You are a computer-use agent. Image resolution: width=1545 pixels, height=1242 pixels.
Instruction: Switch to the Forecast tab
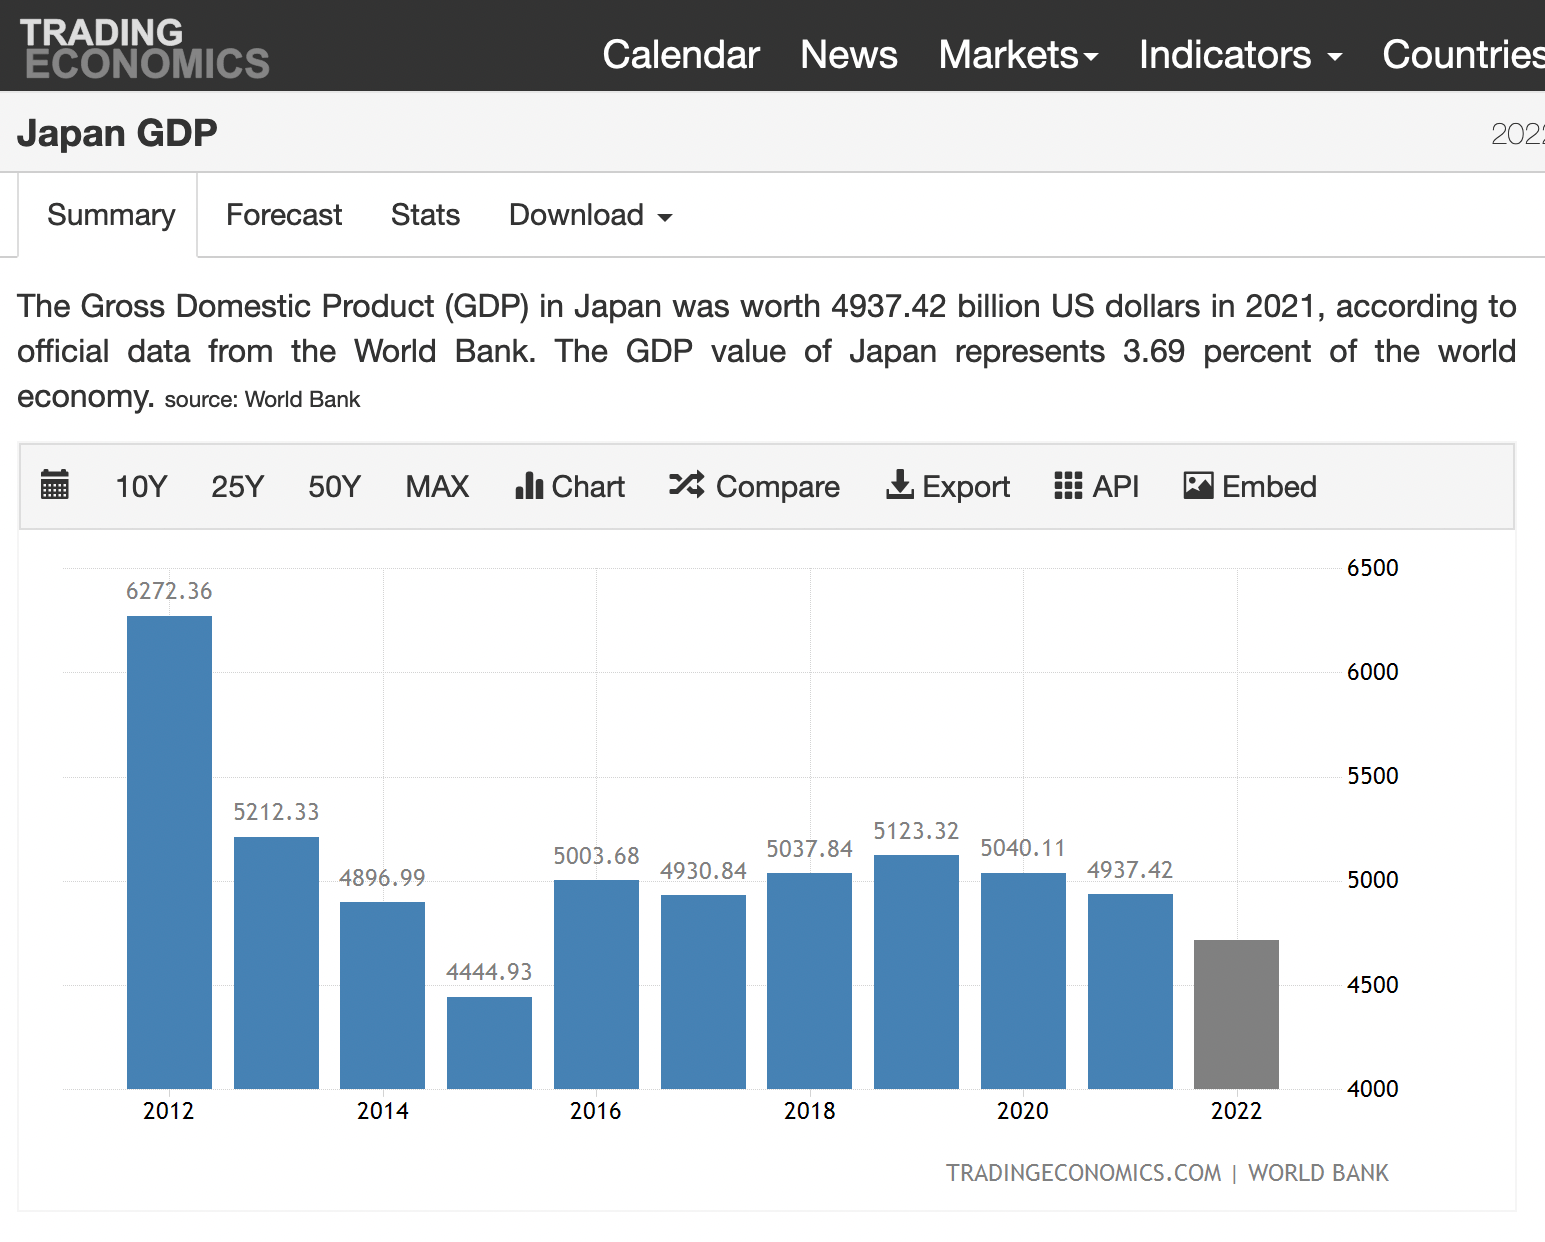pos(284,215)
